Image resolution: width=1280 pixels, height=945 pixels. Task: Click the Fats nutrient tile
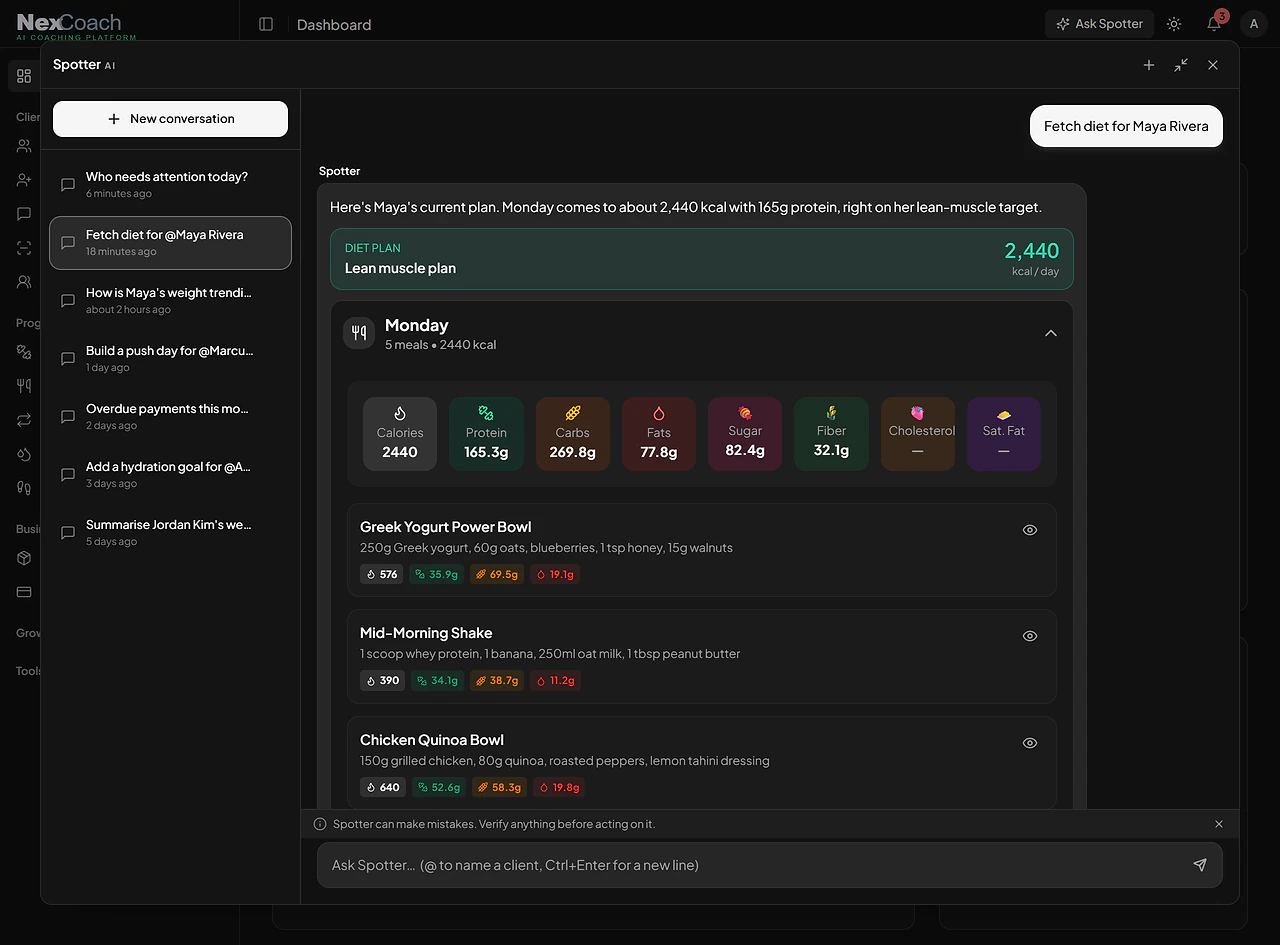(659, 434)
